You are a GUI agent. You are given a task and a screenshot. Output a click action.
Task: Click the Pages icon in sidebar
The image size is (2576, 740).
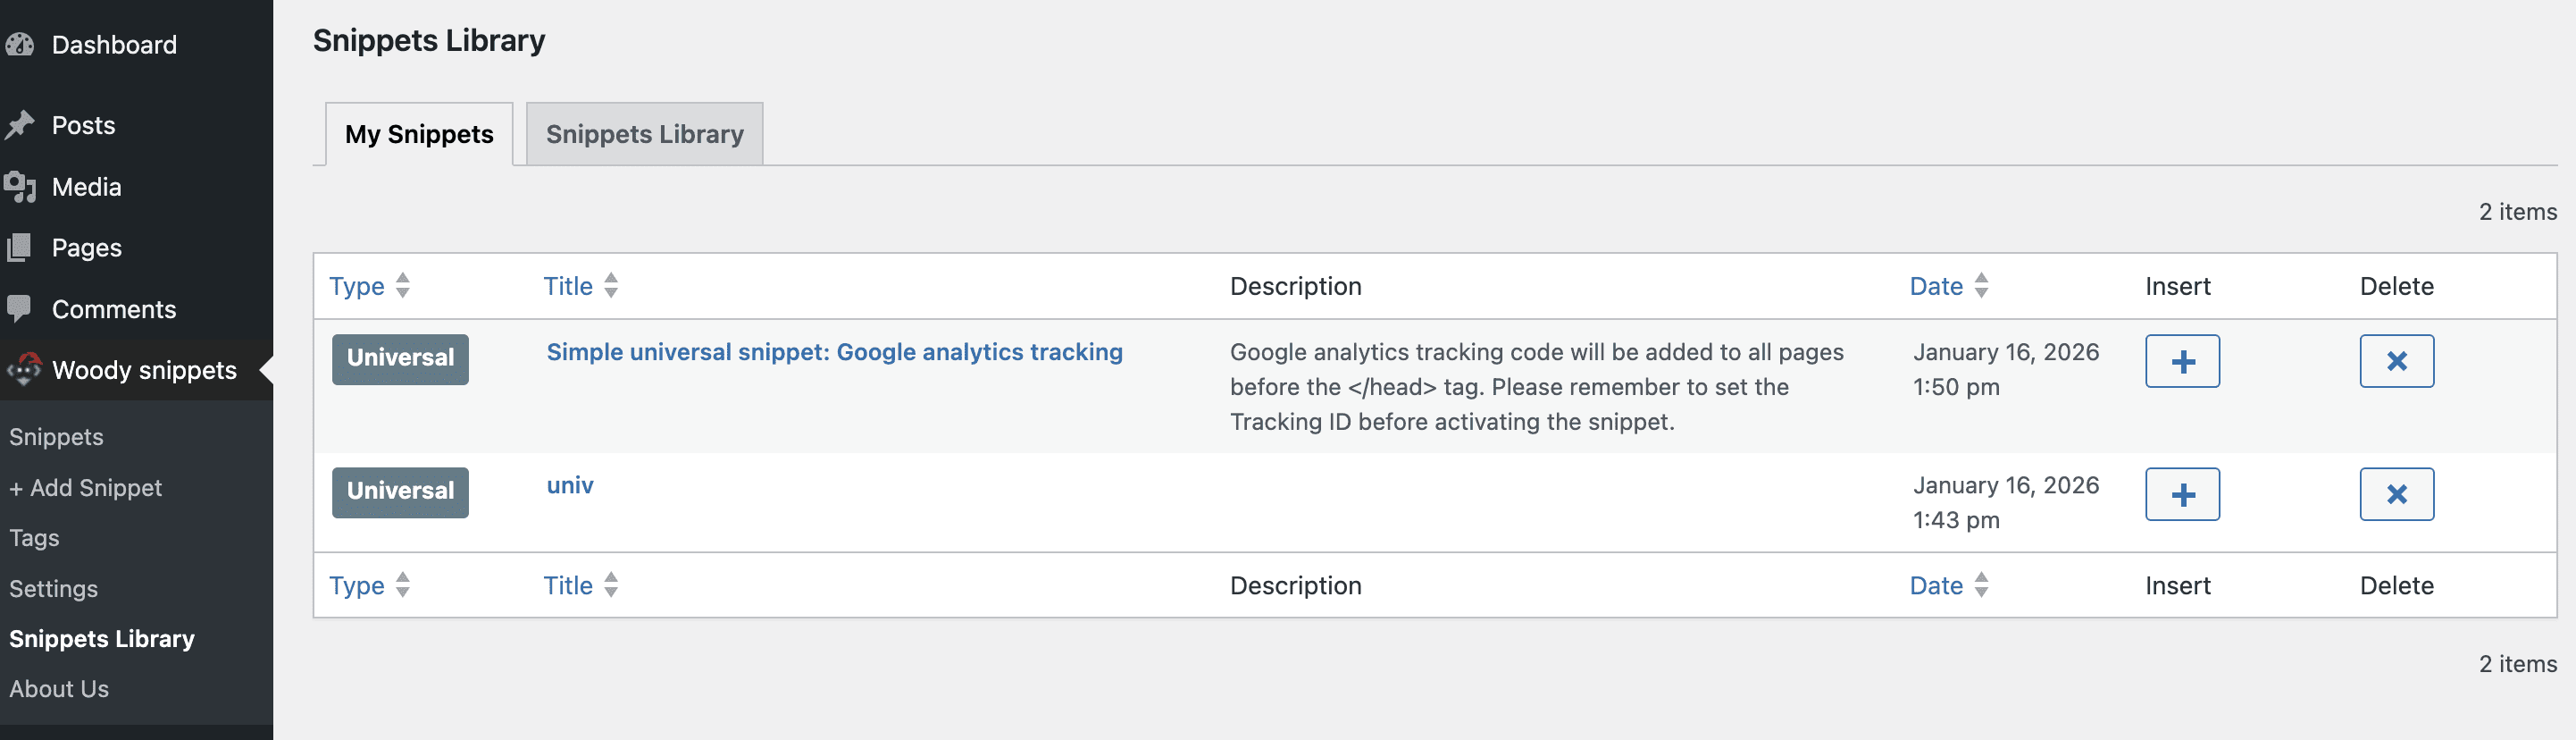click(x=20, y=248)
